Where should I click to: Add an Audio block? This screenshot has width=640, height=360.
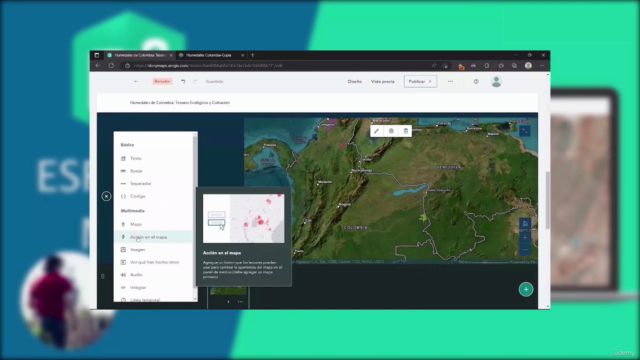tap(153, 275)
